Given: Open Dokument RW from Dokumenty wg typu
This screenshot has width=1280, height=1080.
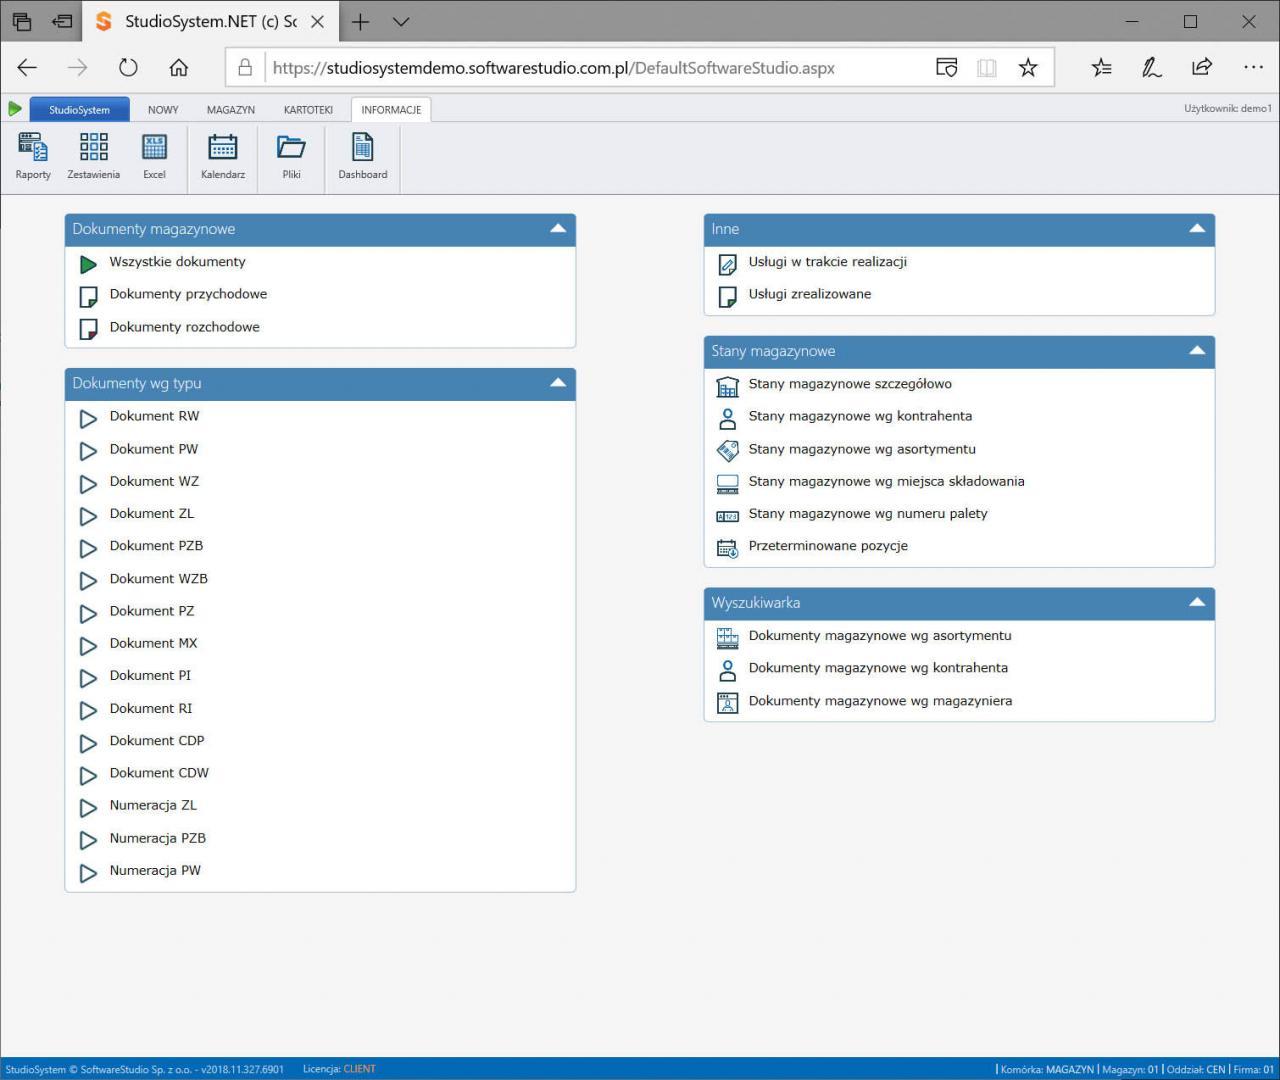Looking at the screenshot, I should click(154, 416).
